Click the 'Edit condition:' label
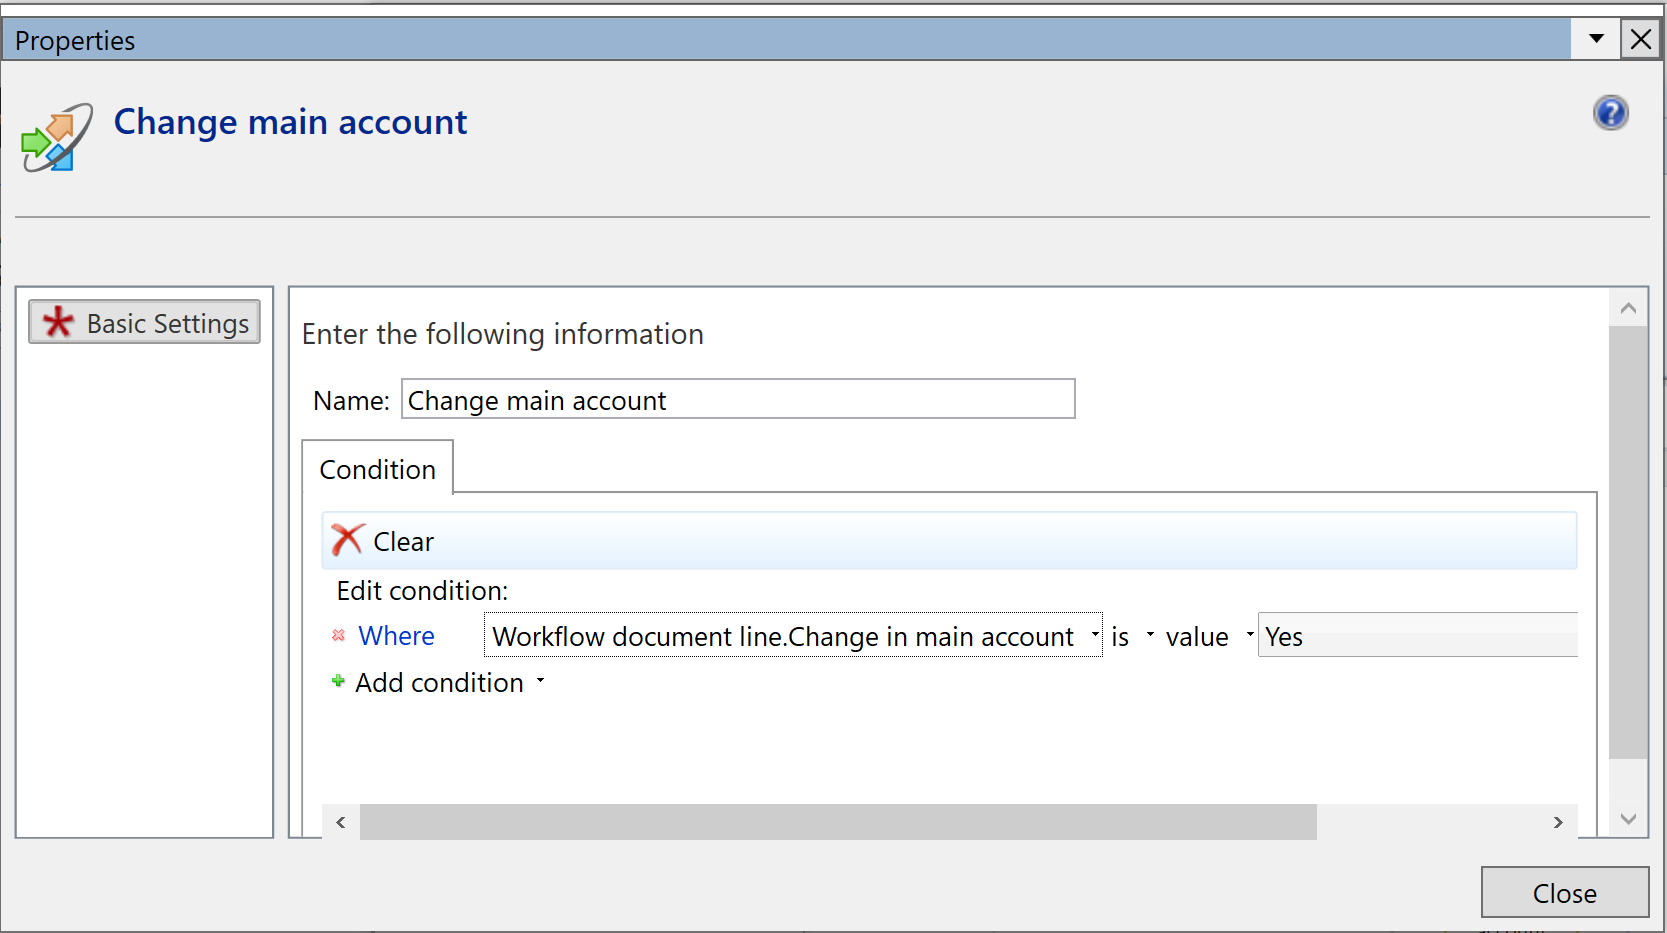 [x=422, y=590]
